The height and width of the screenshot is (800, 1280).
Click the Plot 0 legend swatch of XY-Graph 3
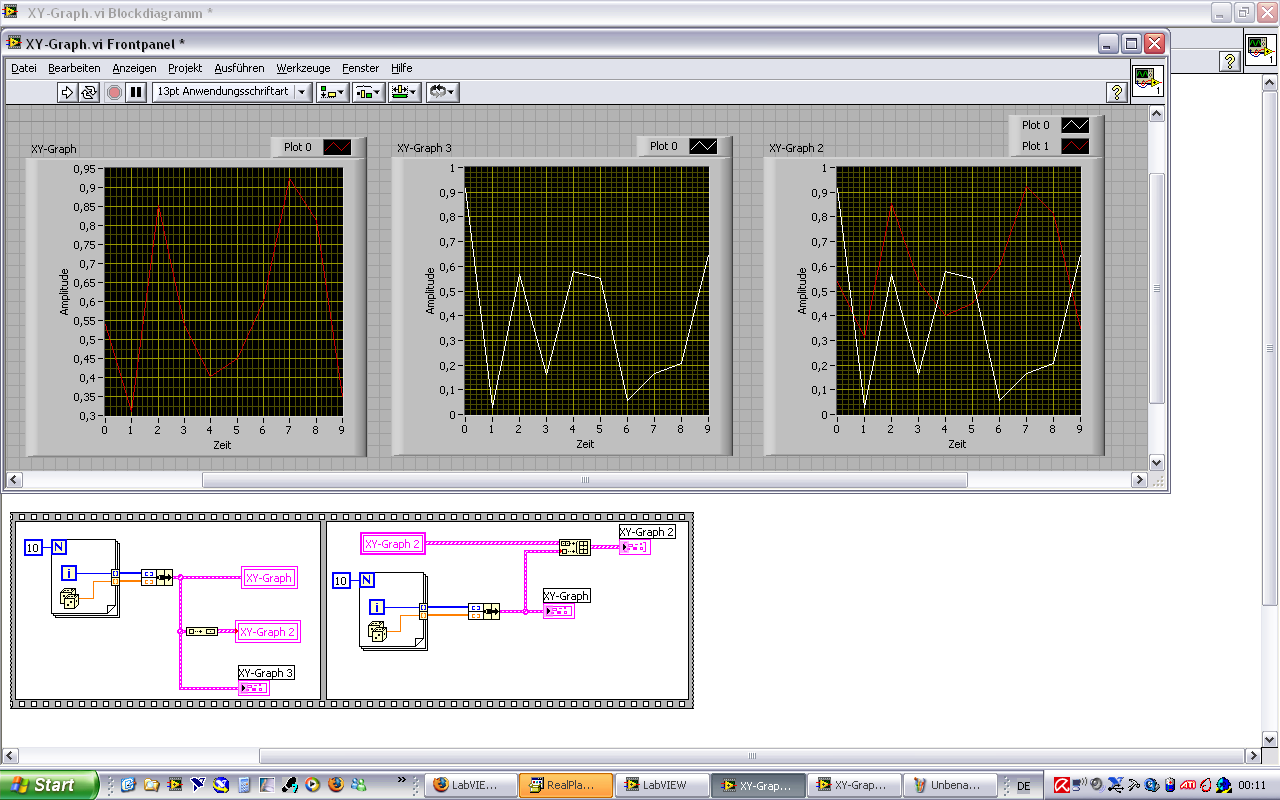(703, 146)
